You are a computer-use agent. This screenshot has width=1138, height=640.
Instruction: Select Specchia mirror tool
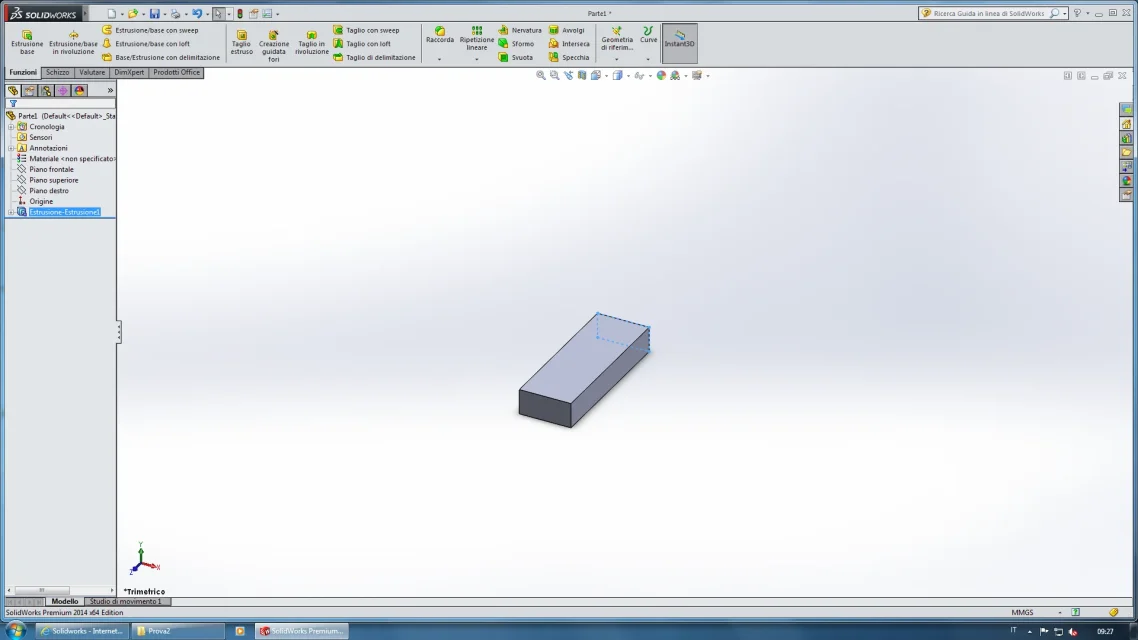pos(569,57)
